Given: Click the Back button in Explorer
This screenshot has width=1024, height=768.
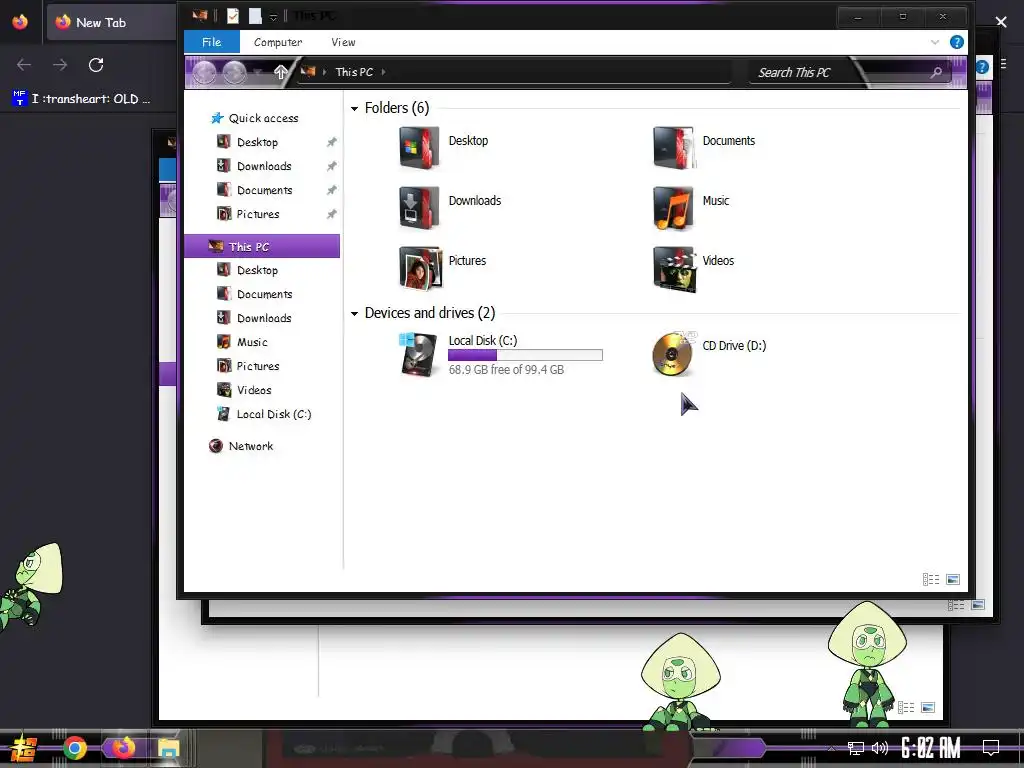Looking at the screenshot, I should [204, 72].
